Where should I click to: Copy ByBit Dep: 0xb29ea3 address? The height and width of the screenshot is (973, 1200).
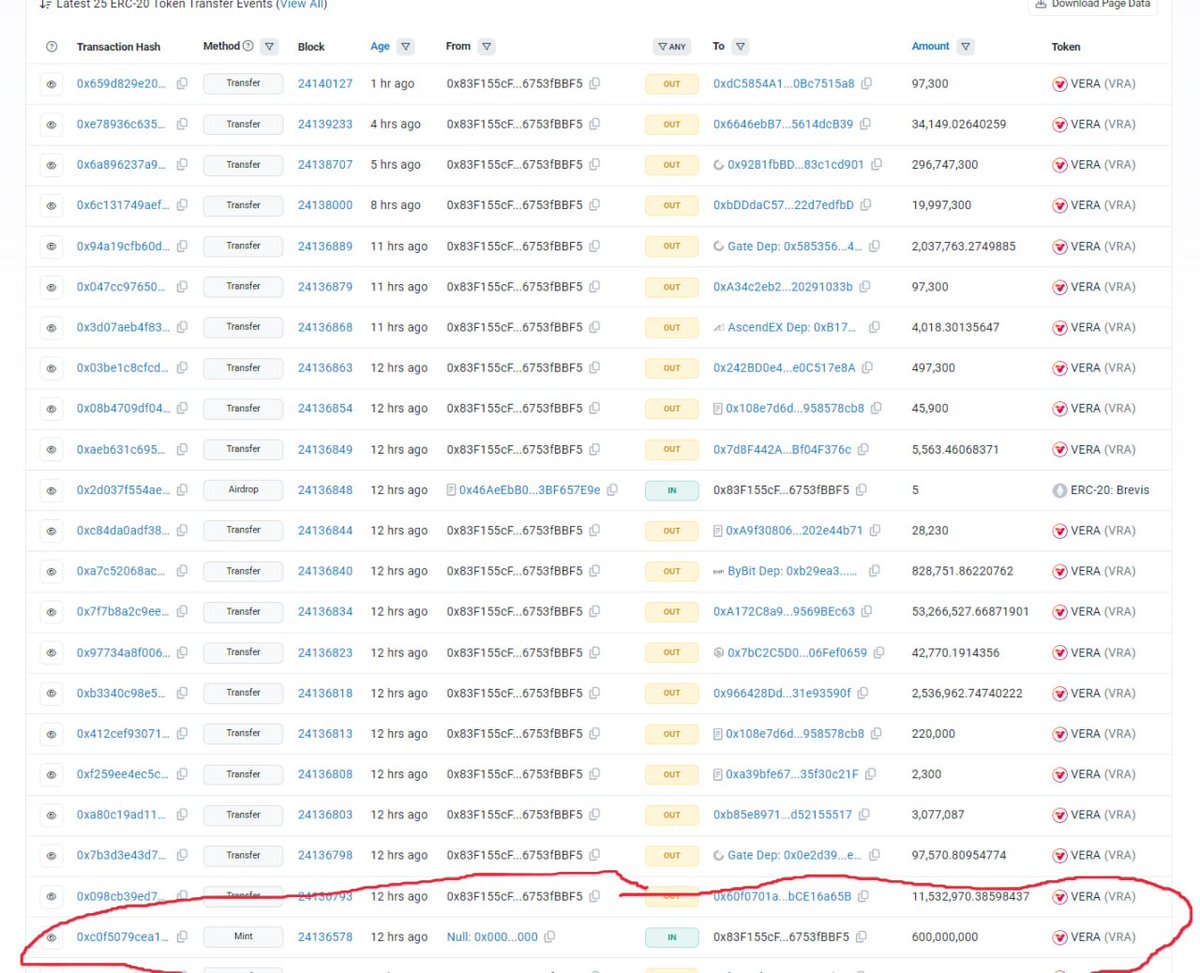pos(875,571)
